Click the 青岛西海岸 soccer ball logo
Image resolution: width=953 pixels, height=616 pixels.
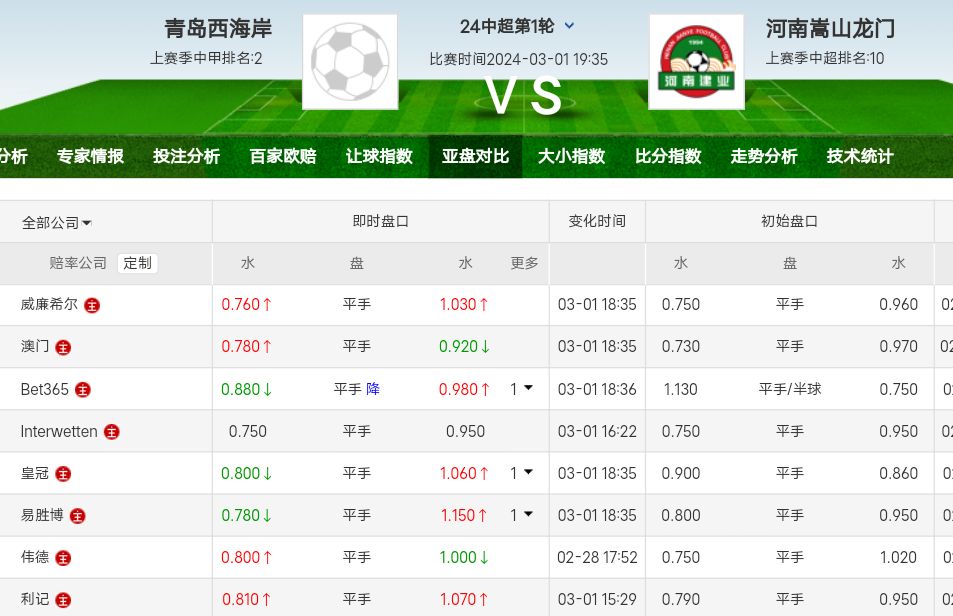[350, 61]
